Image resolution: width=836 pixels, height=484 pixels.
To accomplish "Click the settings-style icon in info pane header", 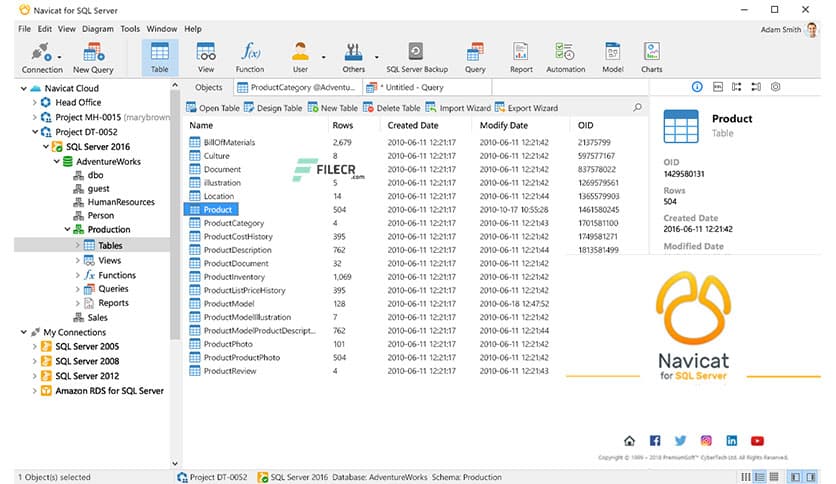I will tap(775, 87).
